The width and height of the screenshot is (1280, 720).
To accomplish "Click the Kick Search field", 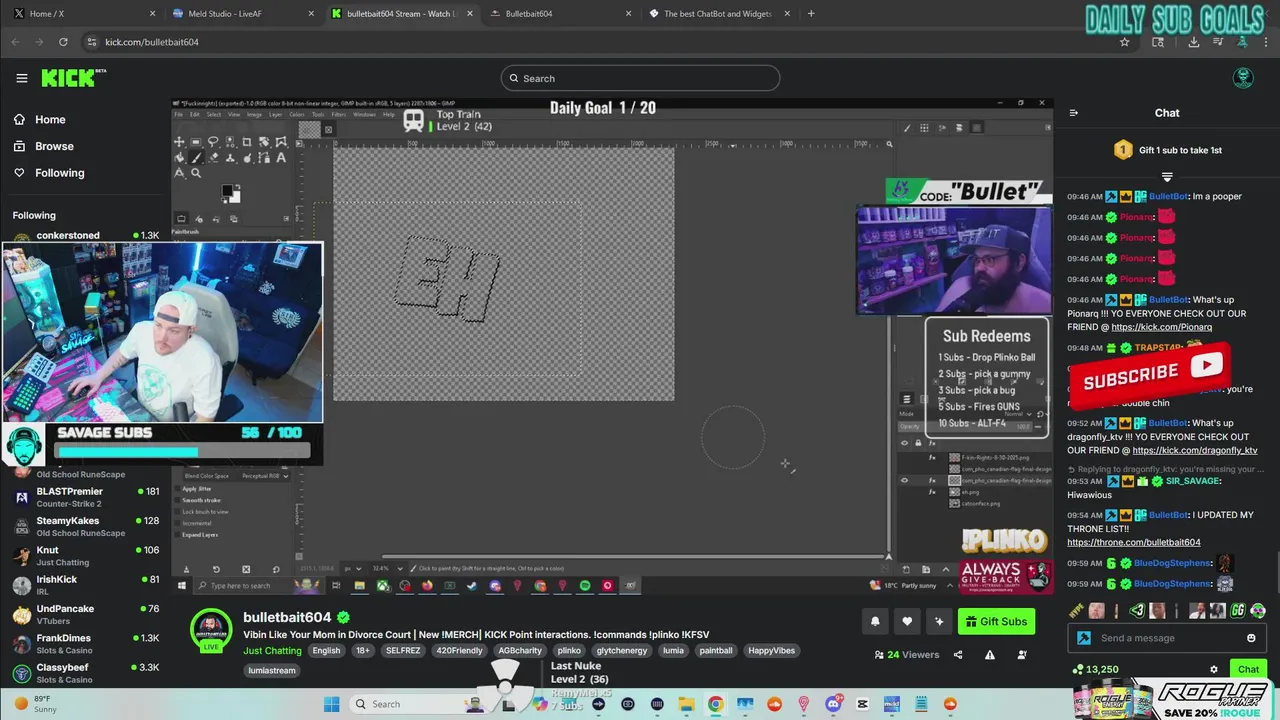I will [640, 78].
